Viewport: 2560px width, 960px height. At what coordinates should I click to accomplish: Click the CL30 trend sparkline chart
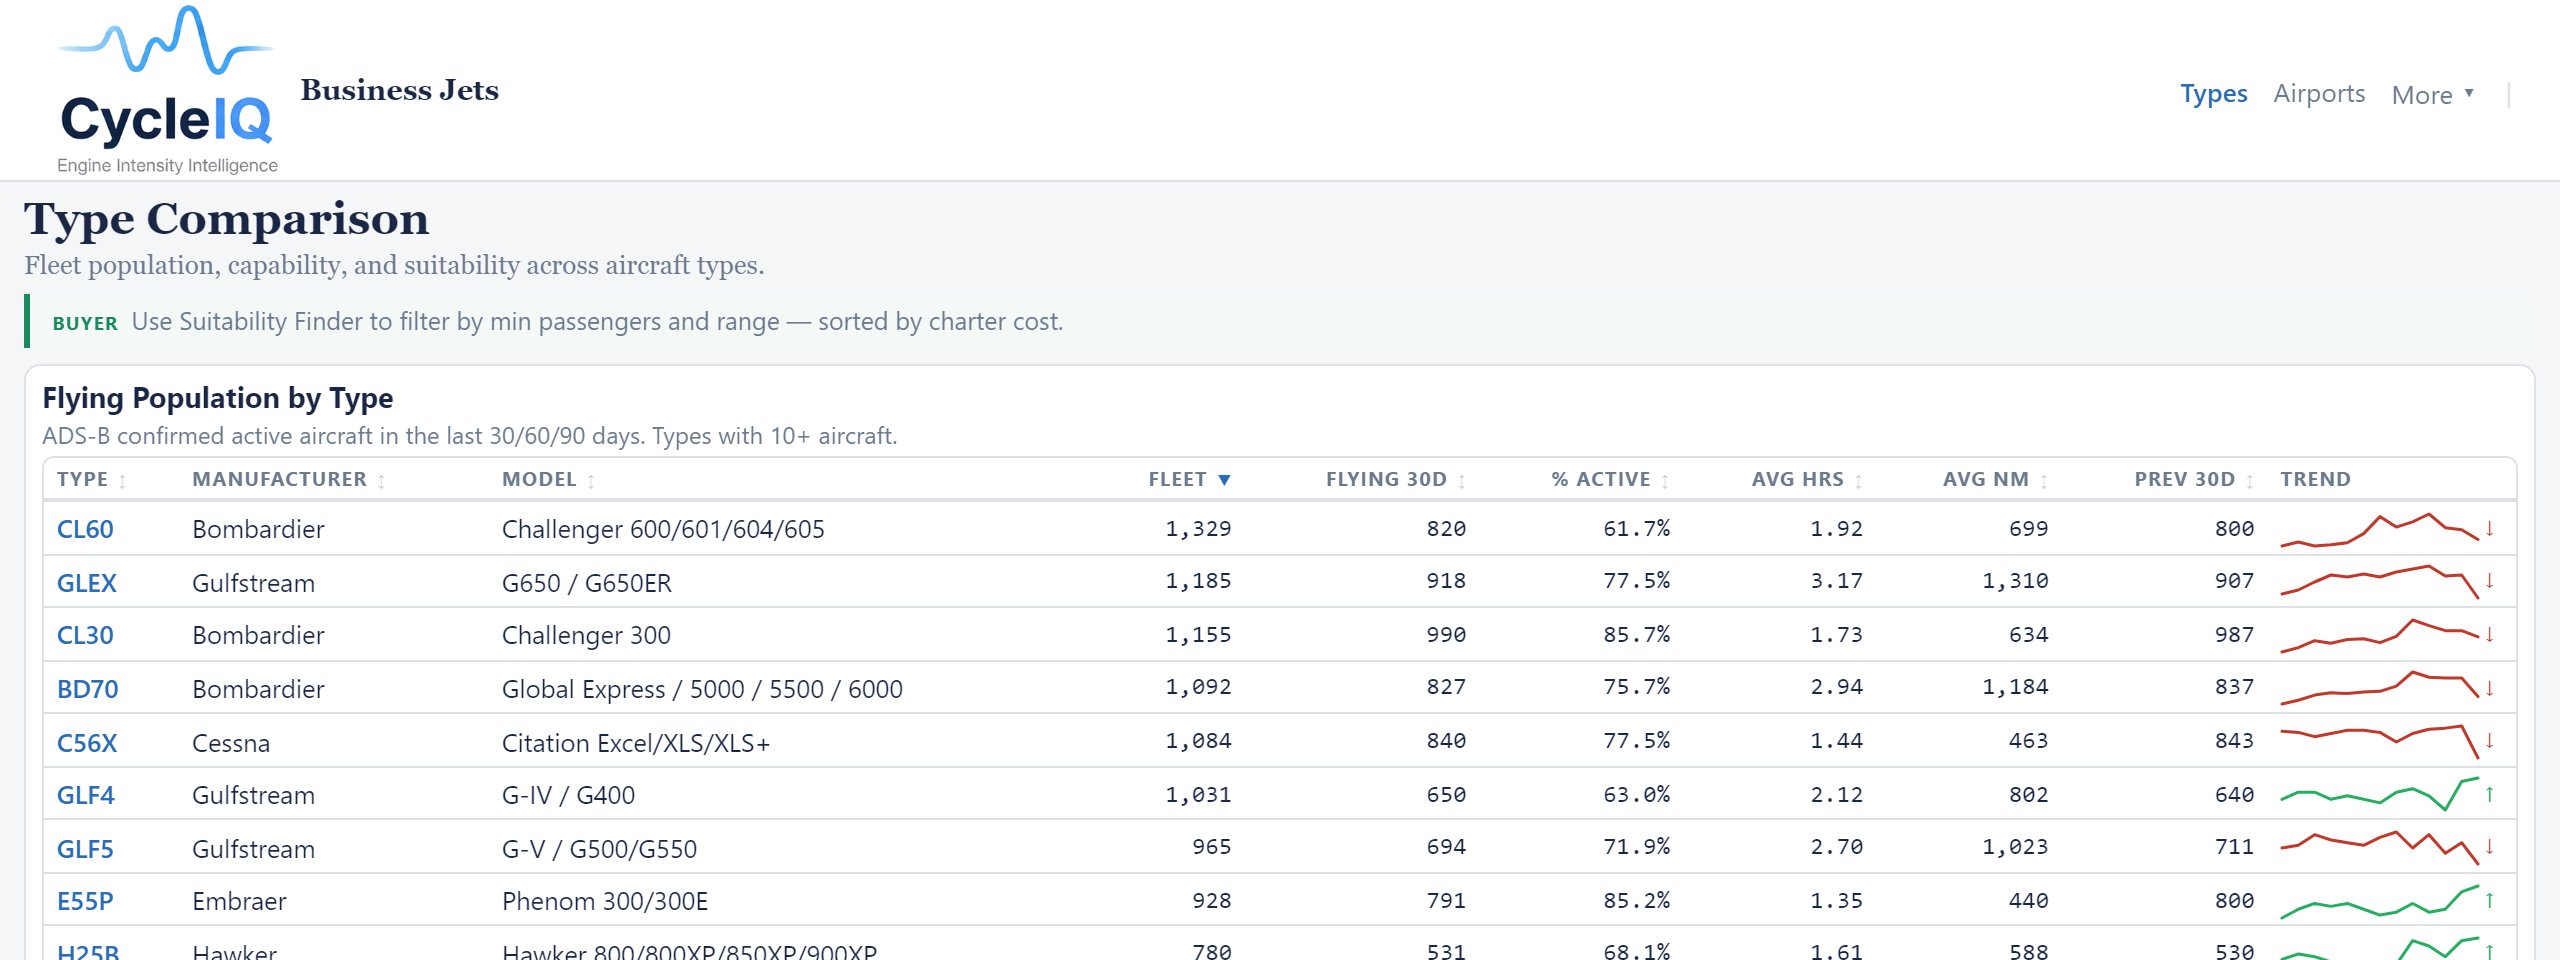coord(2380,636)
